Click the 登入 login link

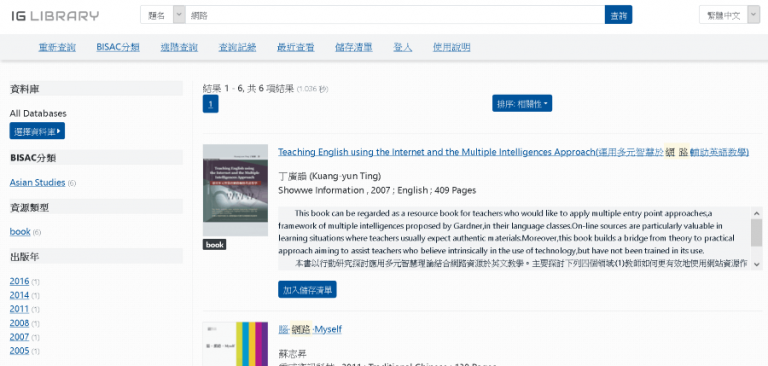coord(403,48)
